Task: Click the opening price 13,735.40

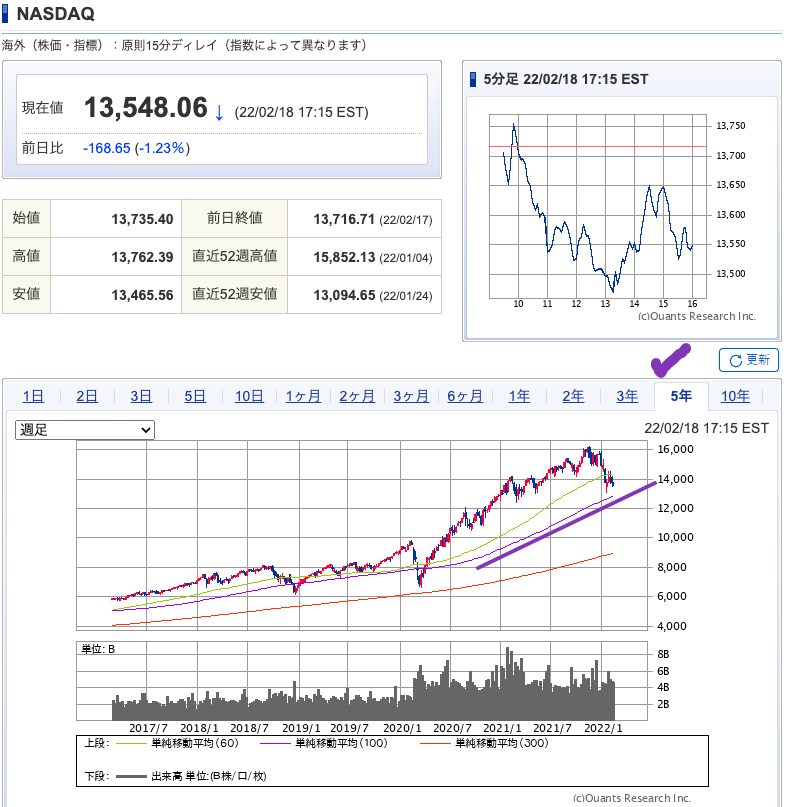Action: click(x=143, y=219)
